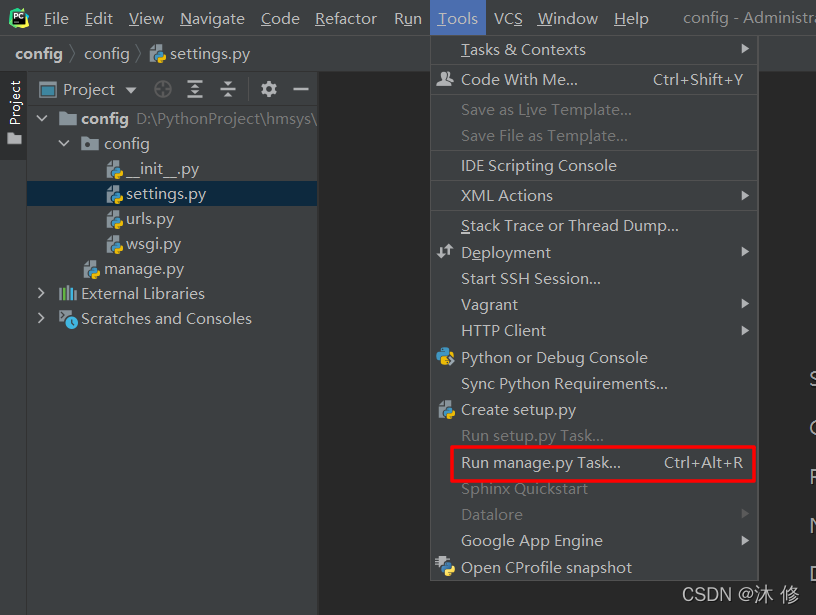
Task: Click the Deployment arrows icon
Action: pyautogui.click(x=445, y=252)
